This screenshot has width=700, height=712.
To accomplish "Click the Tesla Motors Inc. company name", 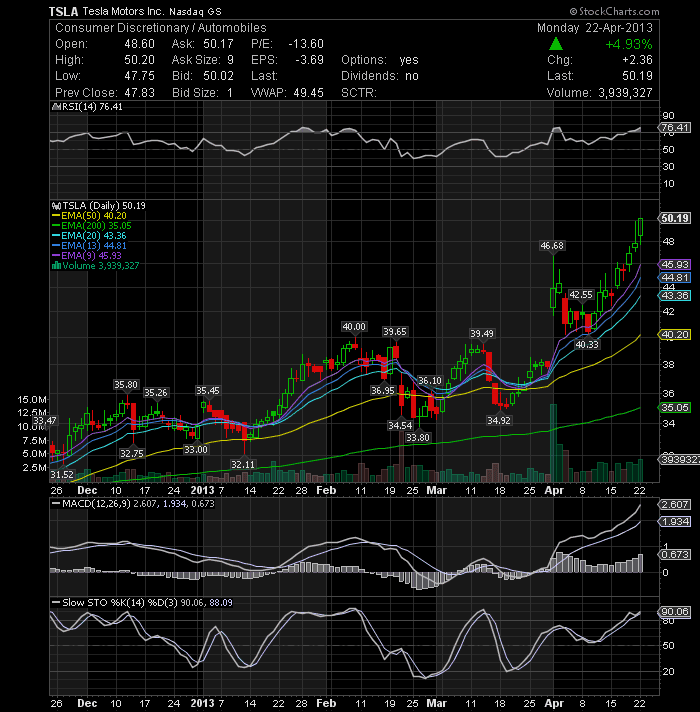I will pyautogui.click(x=123, y=11).
